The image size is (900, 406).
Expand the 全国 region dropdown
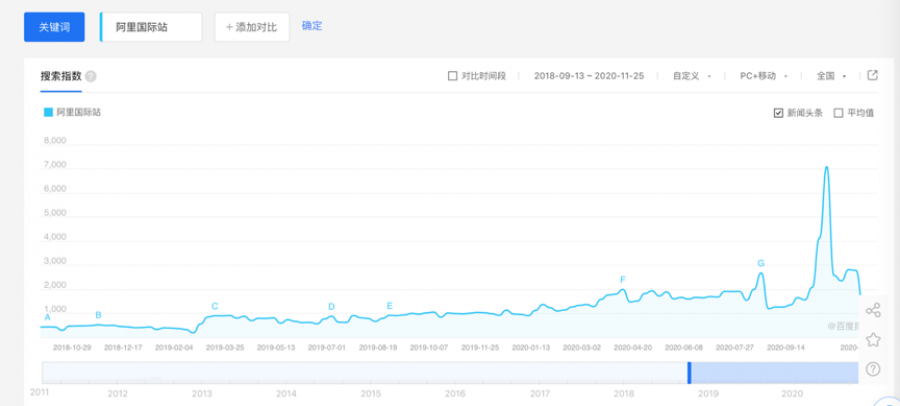[832, 76]
